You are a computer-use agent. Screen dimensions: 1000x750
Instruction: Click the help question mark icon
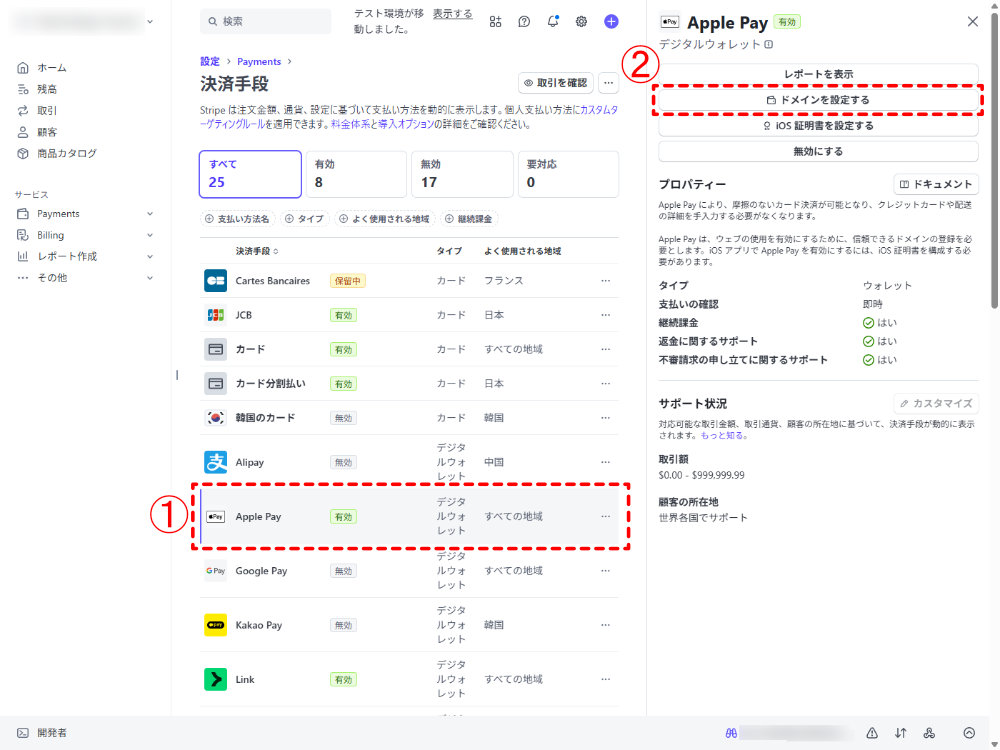click(x=524, y=21)
